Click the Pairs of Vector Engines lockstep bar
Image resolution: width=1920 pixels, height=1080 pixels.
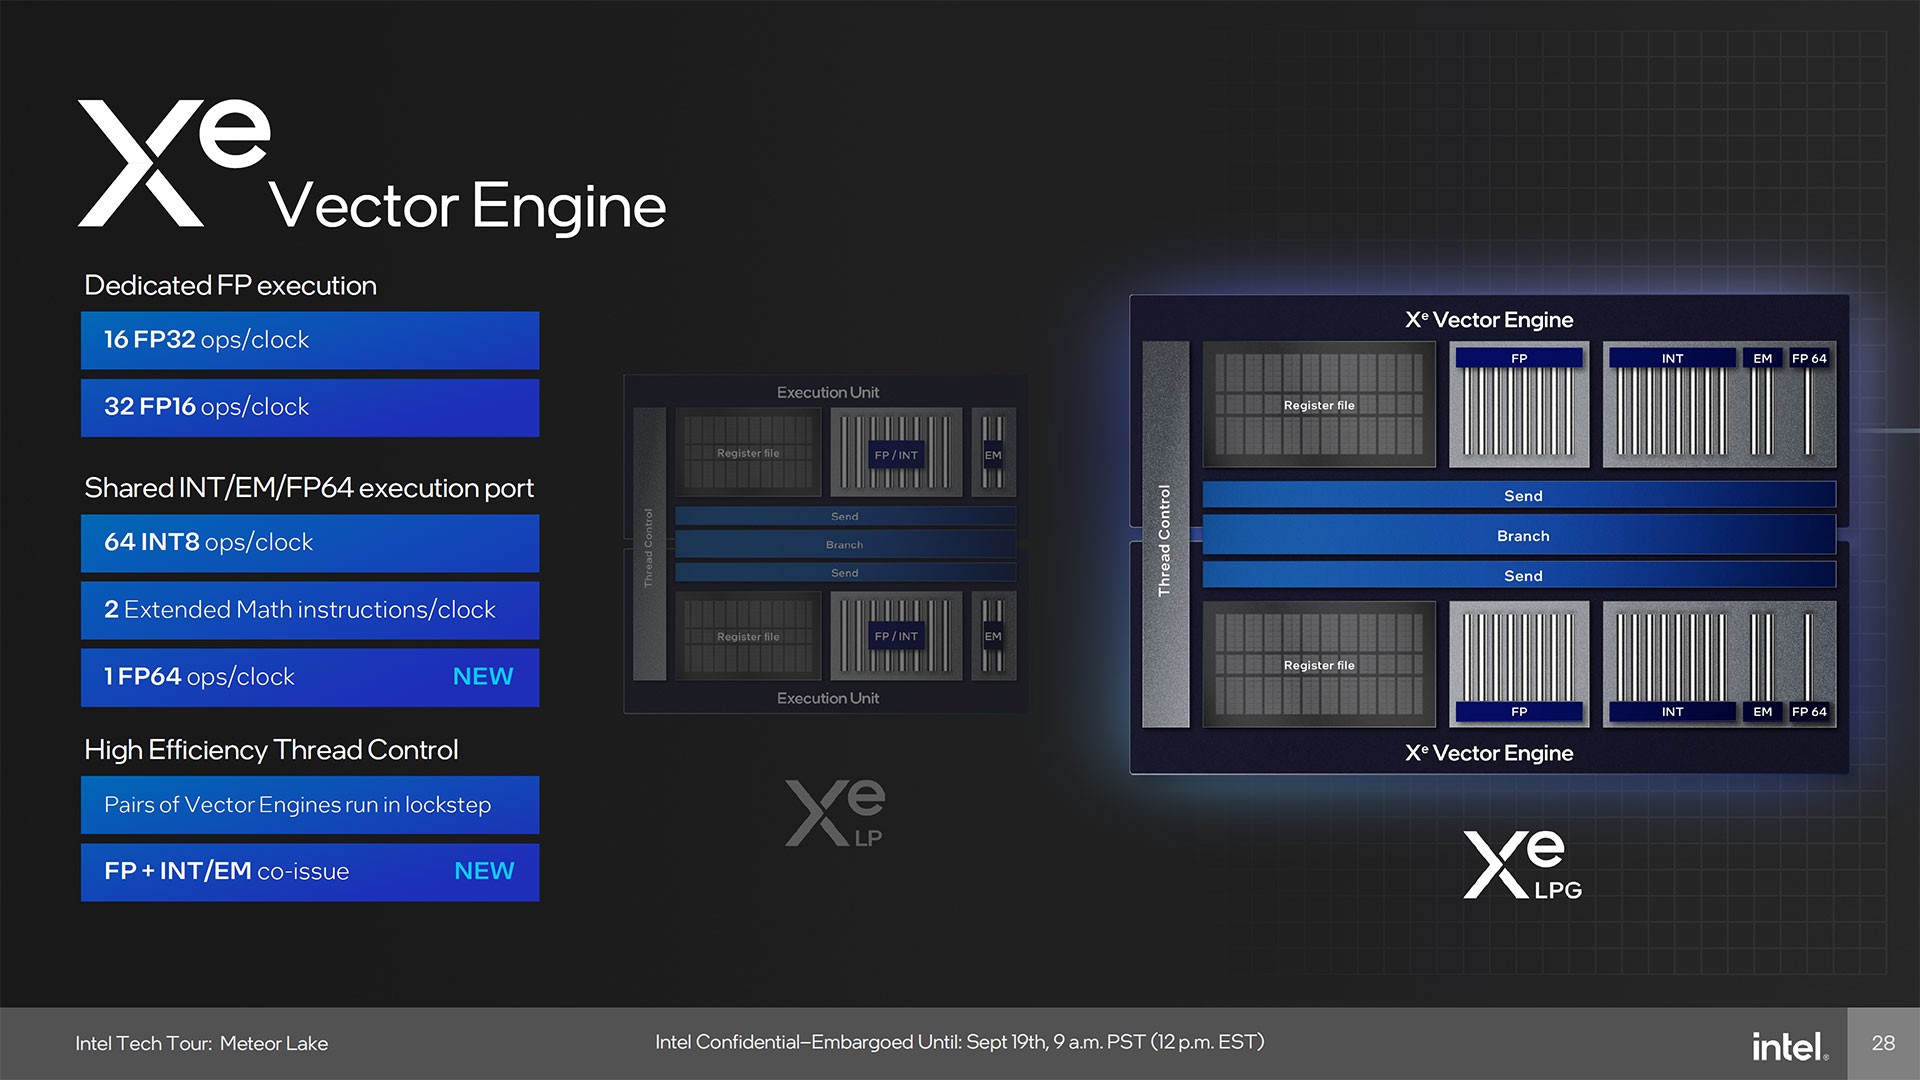(308, 805)
